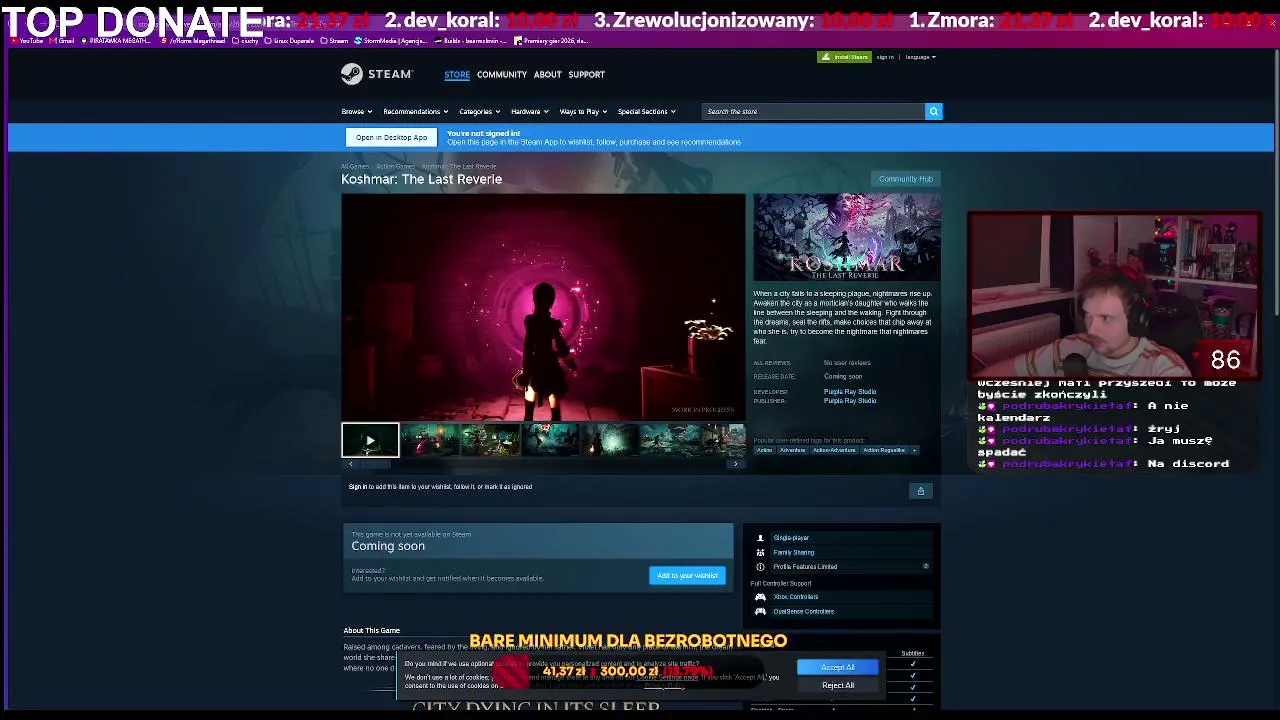Click the search magnifier button

tap(934, 111)
